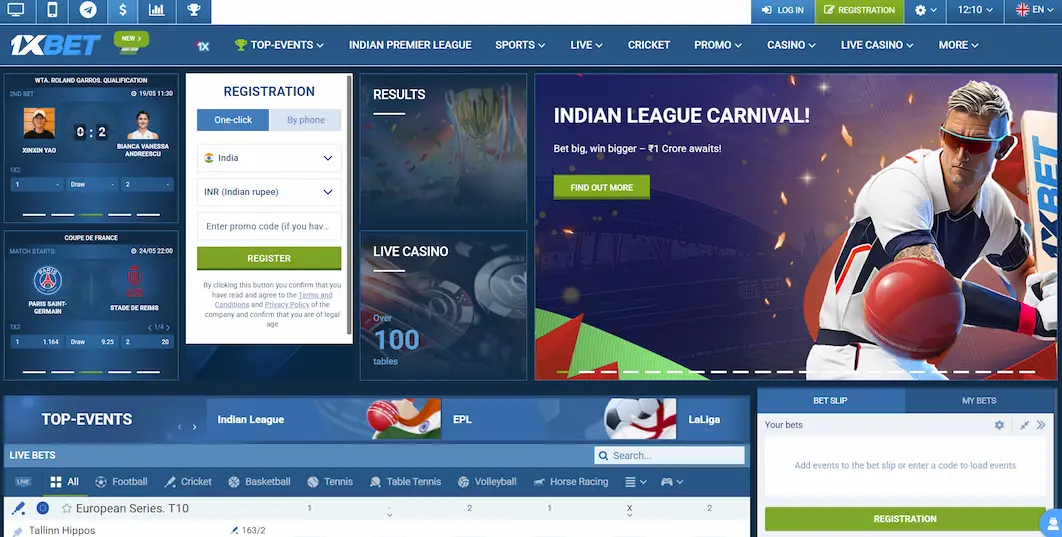Expand the gamepad esports dropdown
The image size is (1062, 537).
point(672,481)
